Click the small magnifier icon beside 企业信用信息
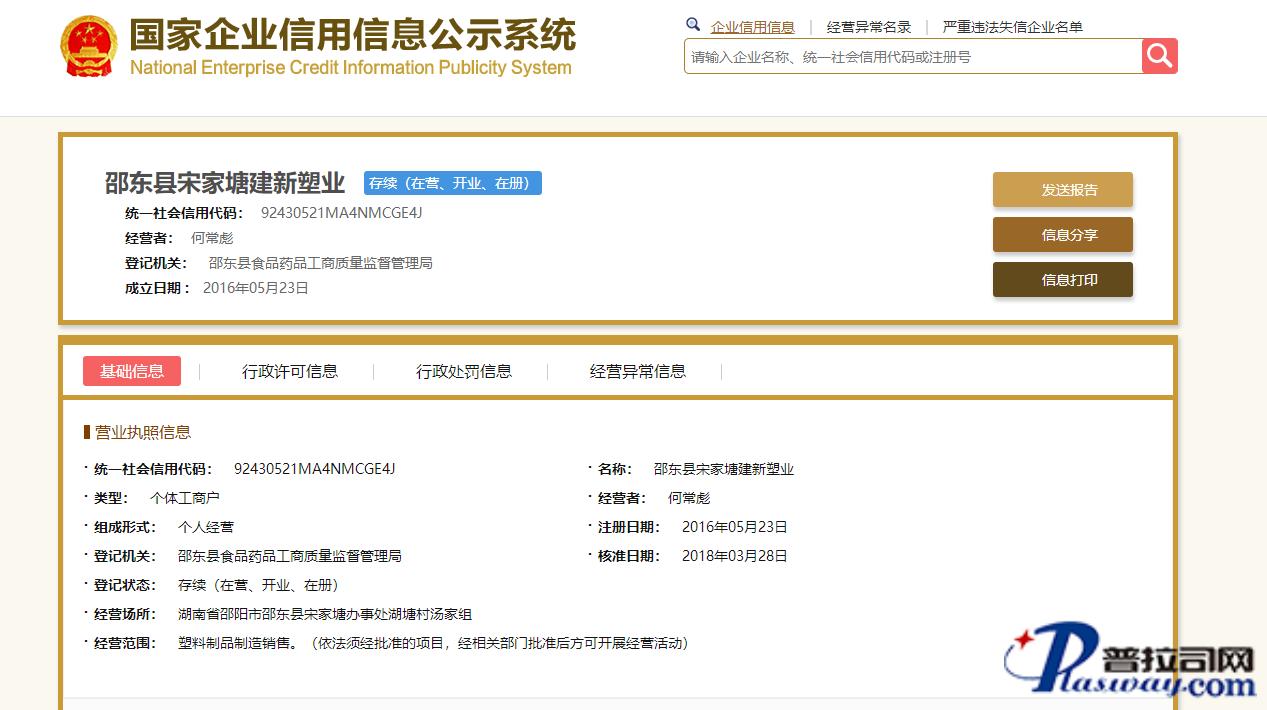 [x=693, y=25]
